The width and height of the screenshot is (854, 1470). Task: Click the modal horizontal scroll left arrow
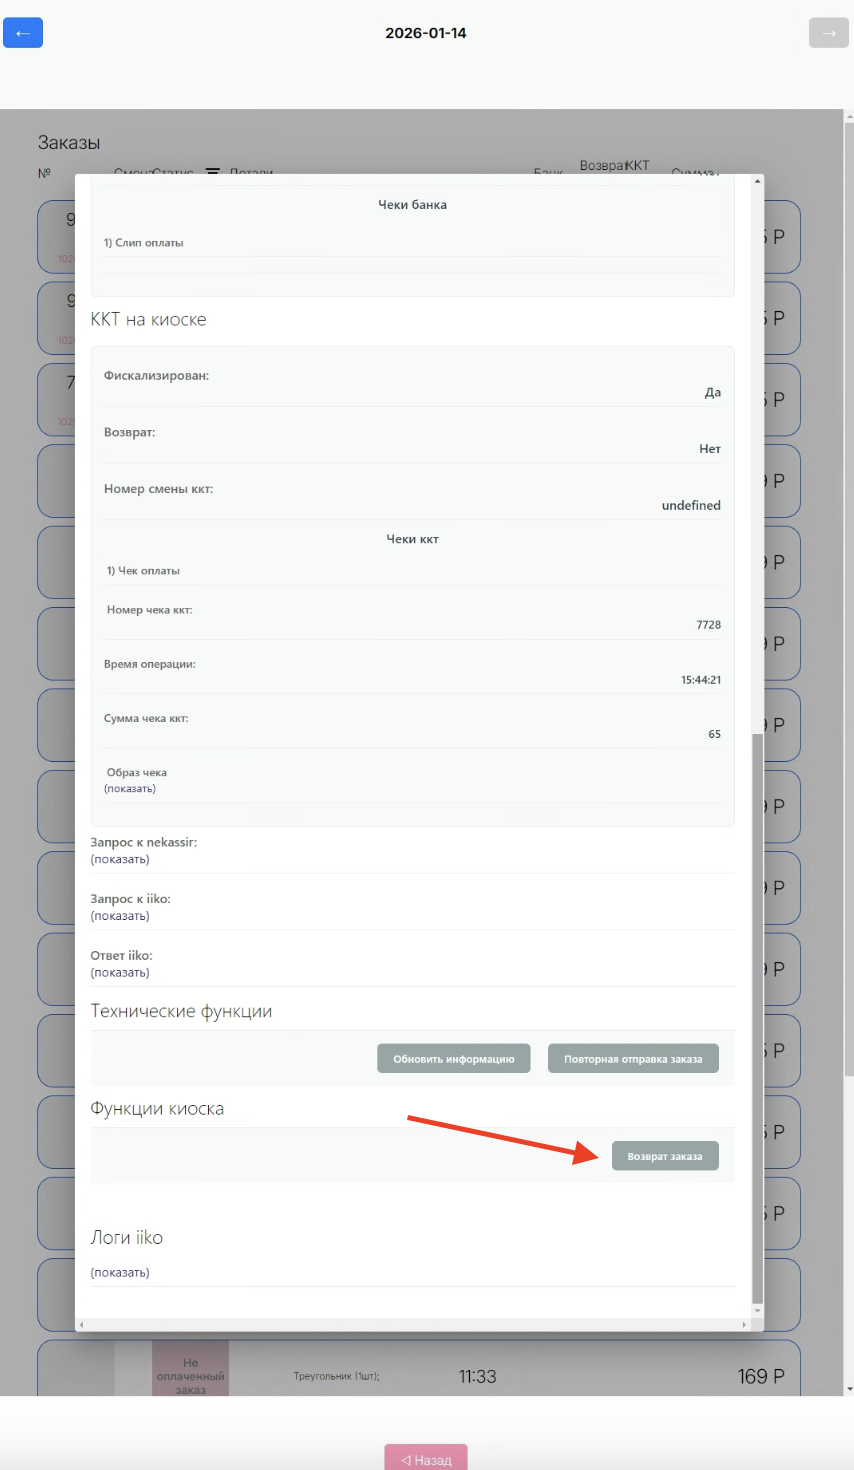pos(82,1325)
